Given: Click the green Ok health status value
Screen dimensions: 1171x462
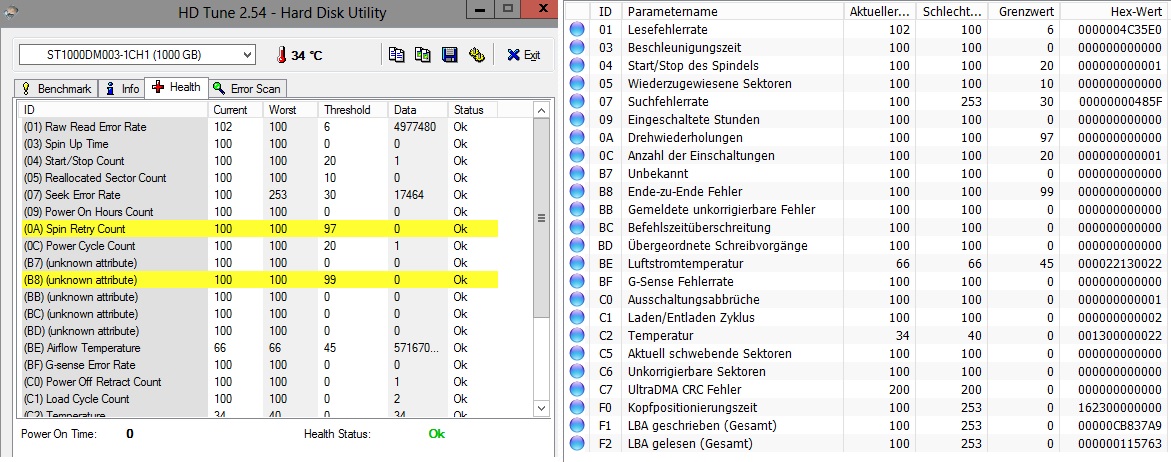Looking at the screenshot, I should coord(436,434).
